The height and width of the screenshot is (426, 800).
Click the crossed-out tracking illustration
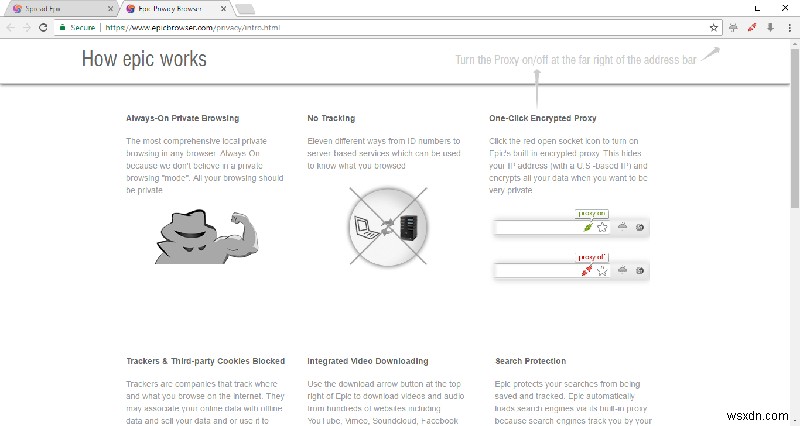pos(388,226)
